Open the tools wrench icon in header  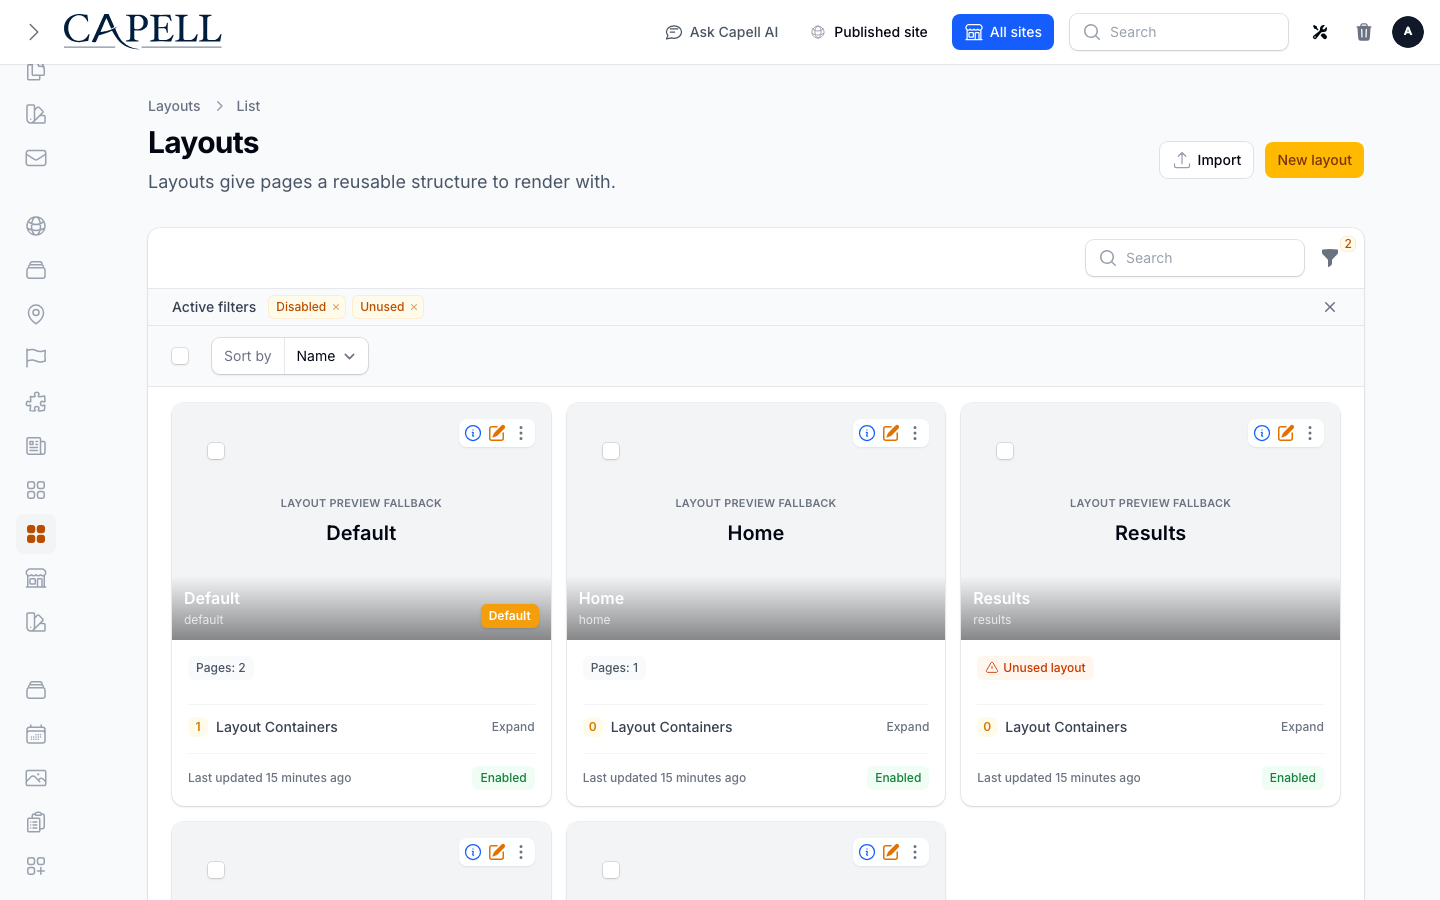tap(1320, 32)
